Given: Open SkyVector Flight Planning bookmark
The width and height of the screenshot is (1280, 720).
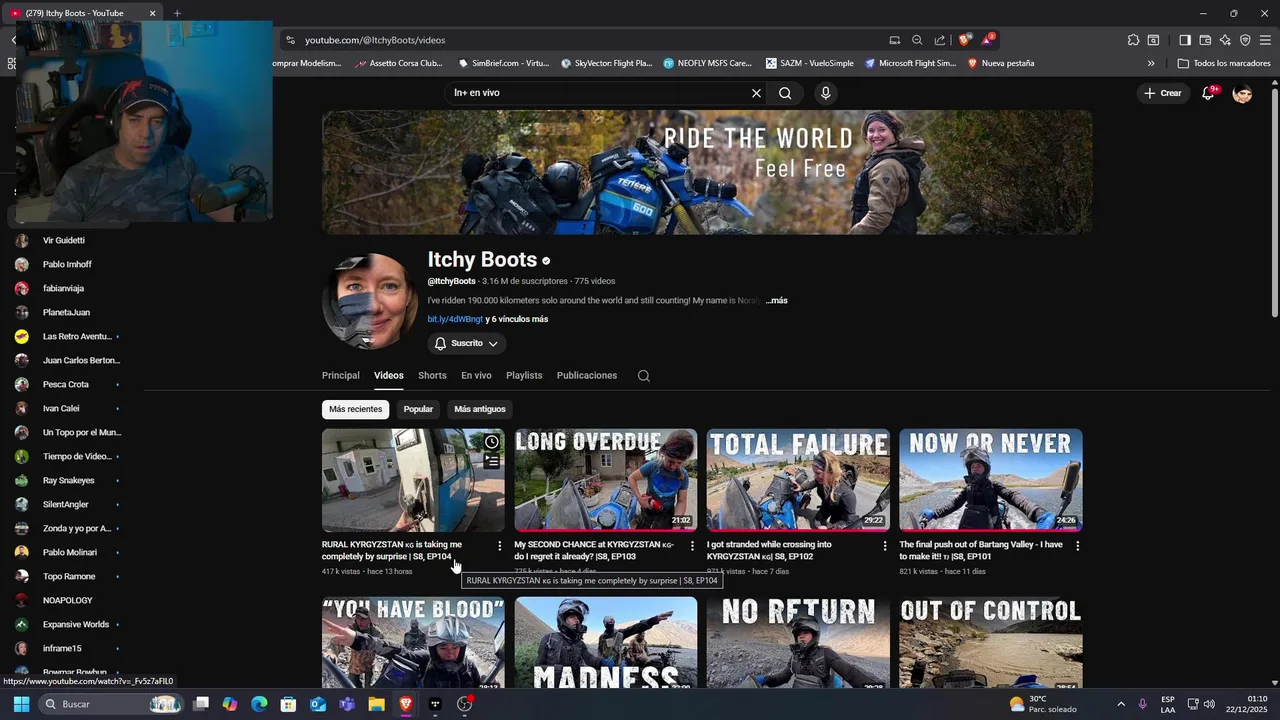Looking at the screenshot, I should coord(606,63).
